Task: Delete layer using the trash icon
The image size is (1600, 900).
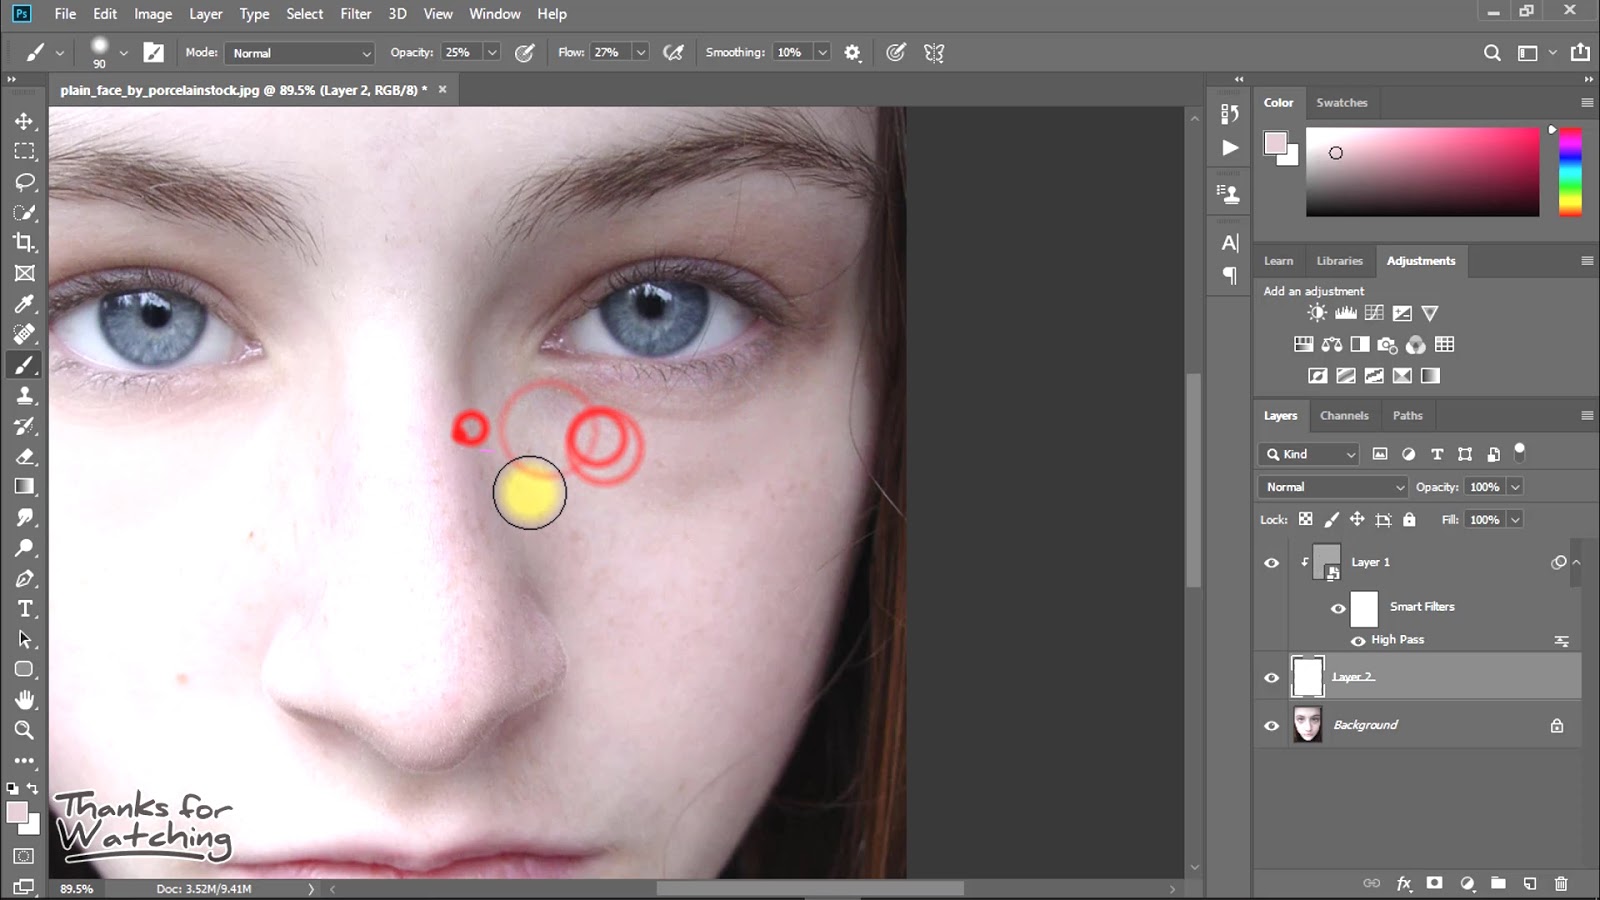Action: click(1561, 883)
